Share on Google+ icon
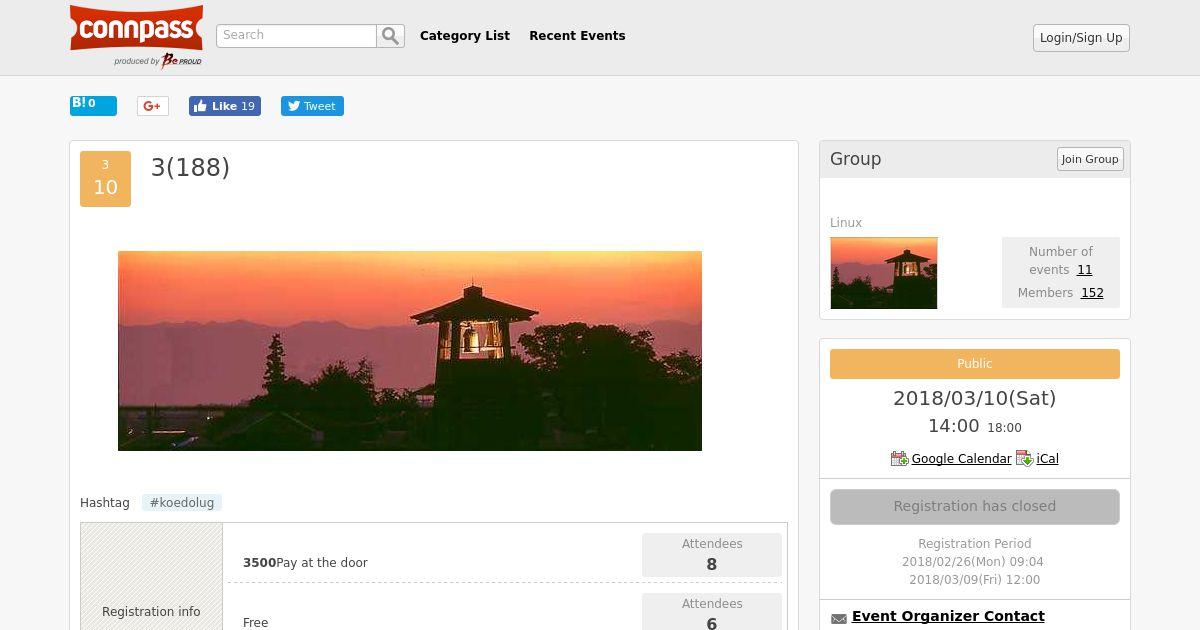 point(153,106)
